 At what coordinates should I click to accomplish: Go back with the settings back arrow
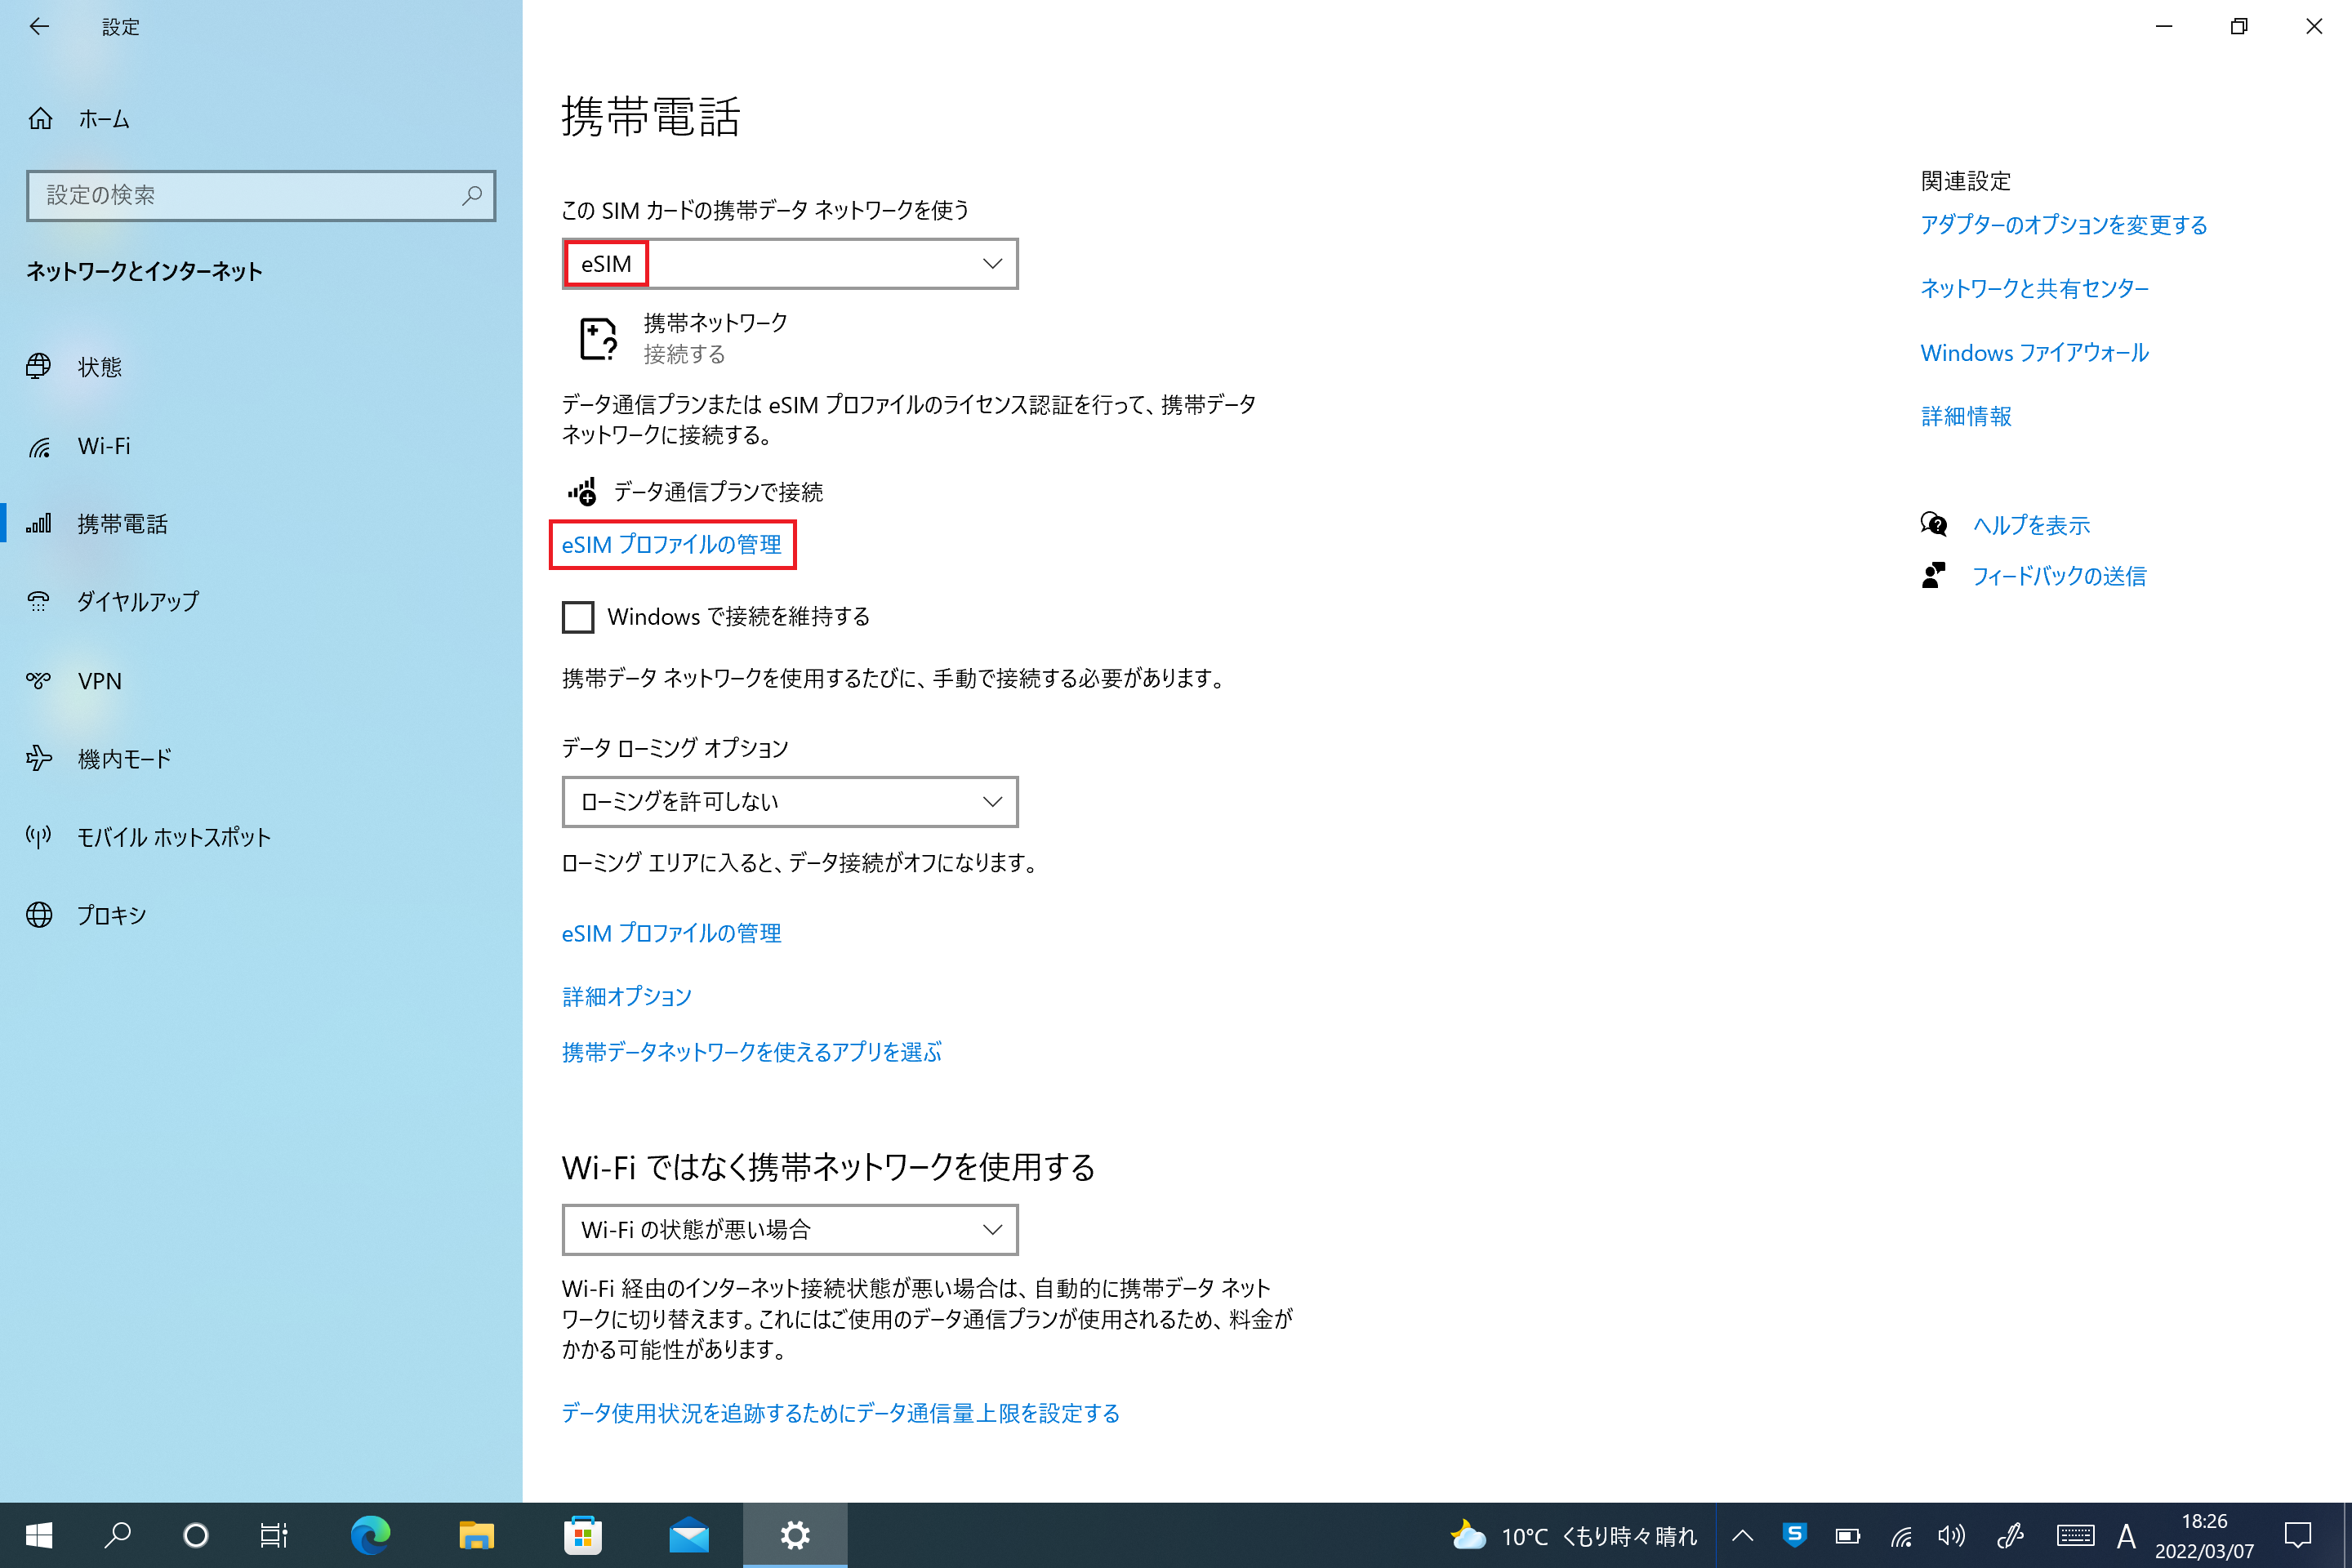(39, 27)
